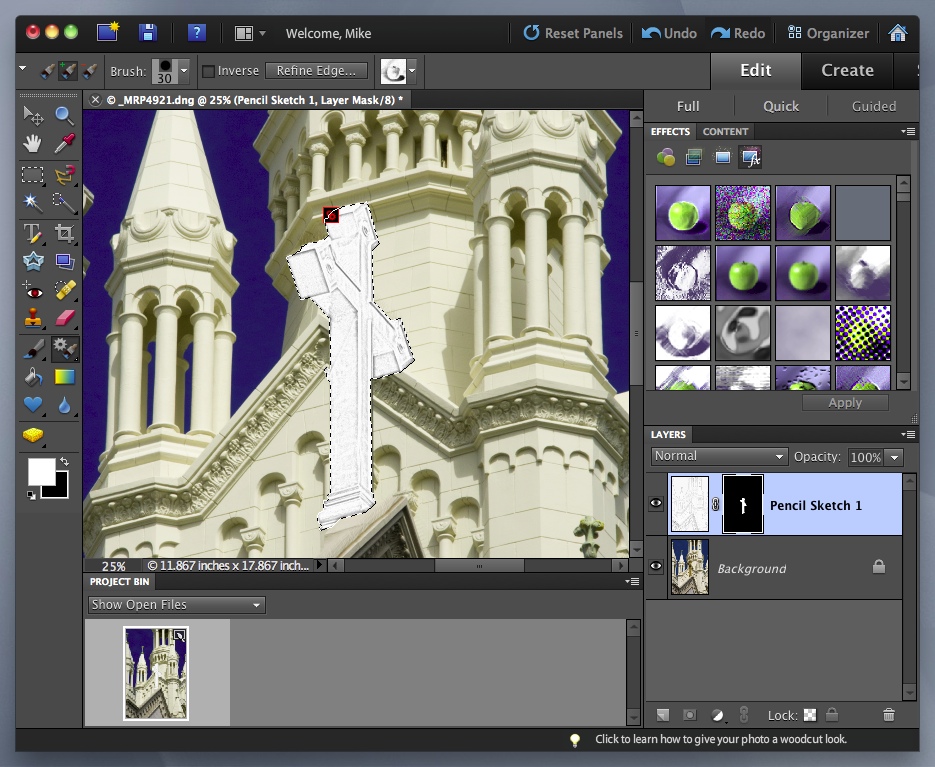
Task: Enable the Inverse checkbox
Action: [208, 71]
